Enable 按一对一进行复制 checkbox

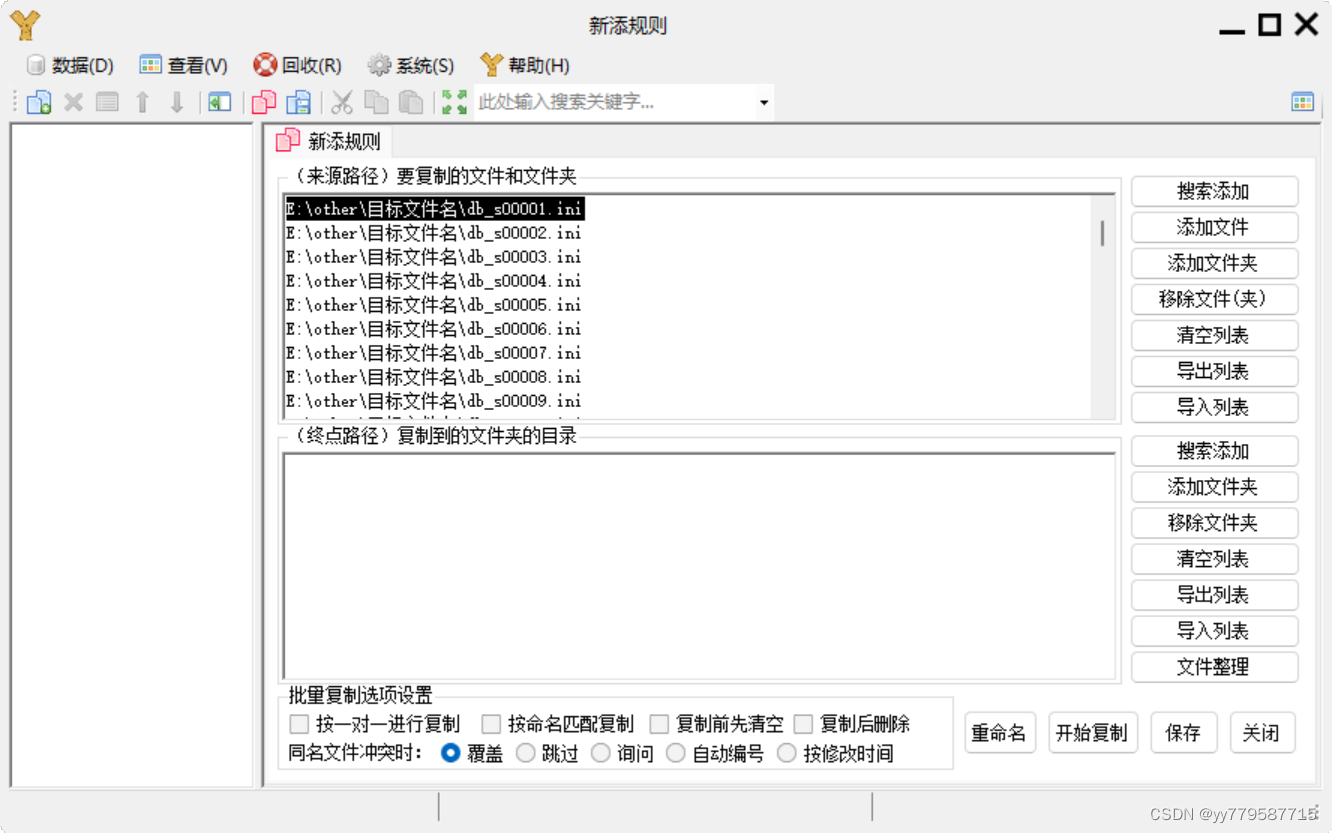pos(374,724)
